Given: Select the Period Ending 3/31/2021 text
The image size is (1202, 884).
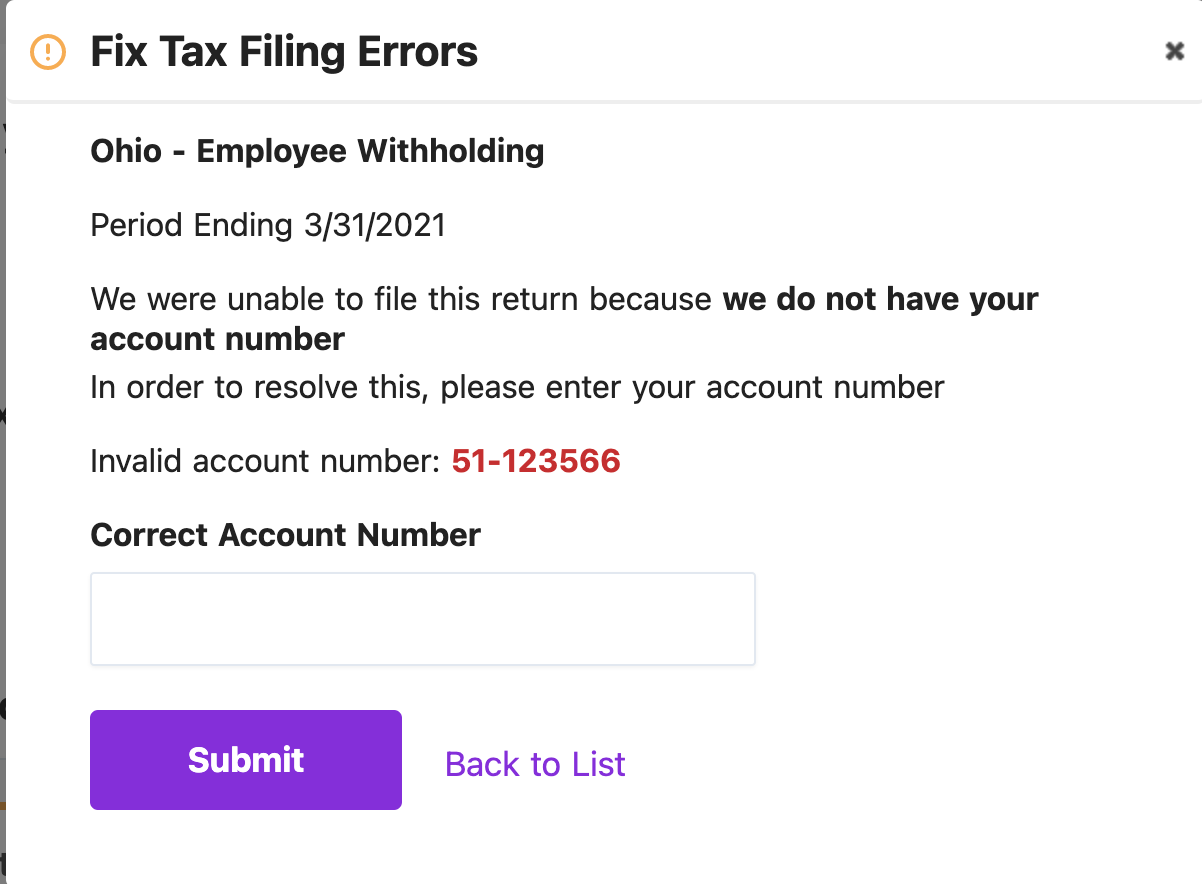Looking at the screenshot, I should point(267,225).
